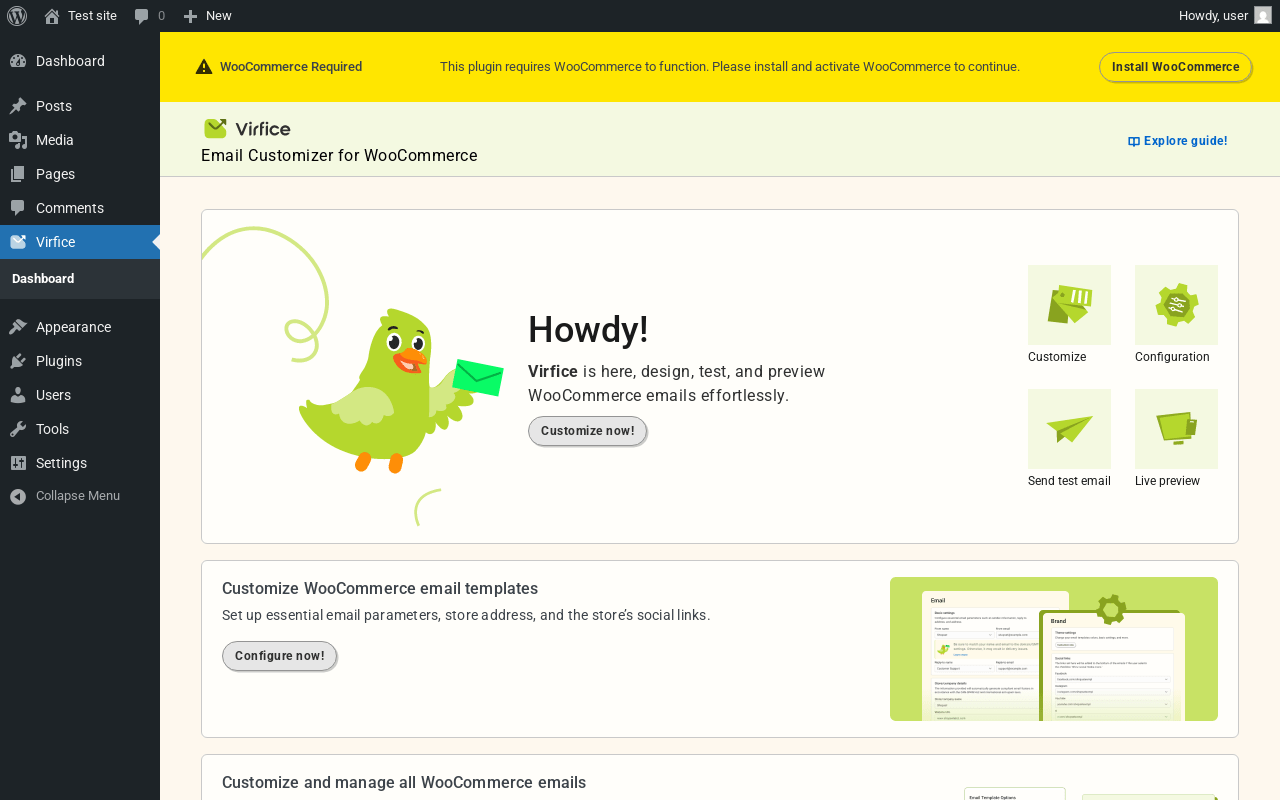Screen dimensions: 1280x800
Task: Click the Virfice logo in header
Action: 247,128
